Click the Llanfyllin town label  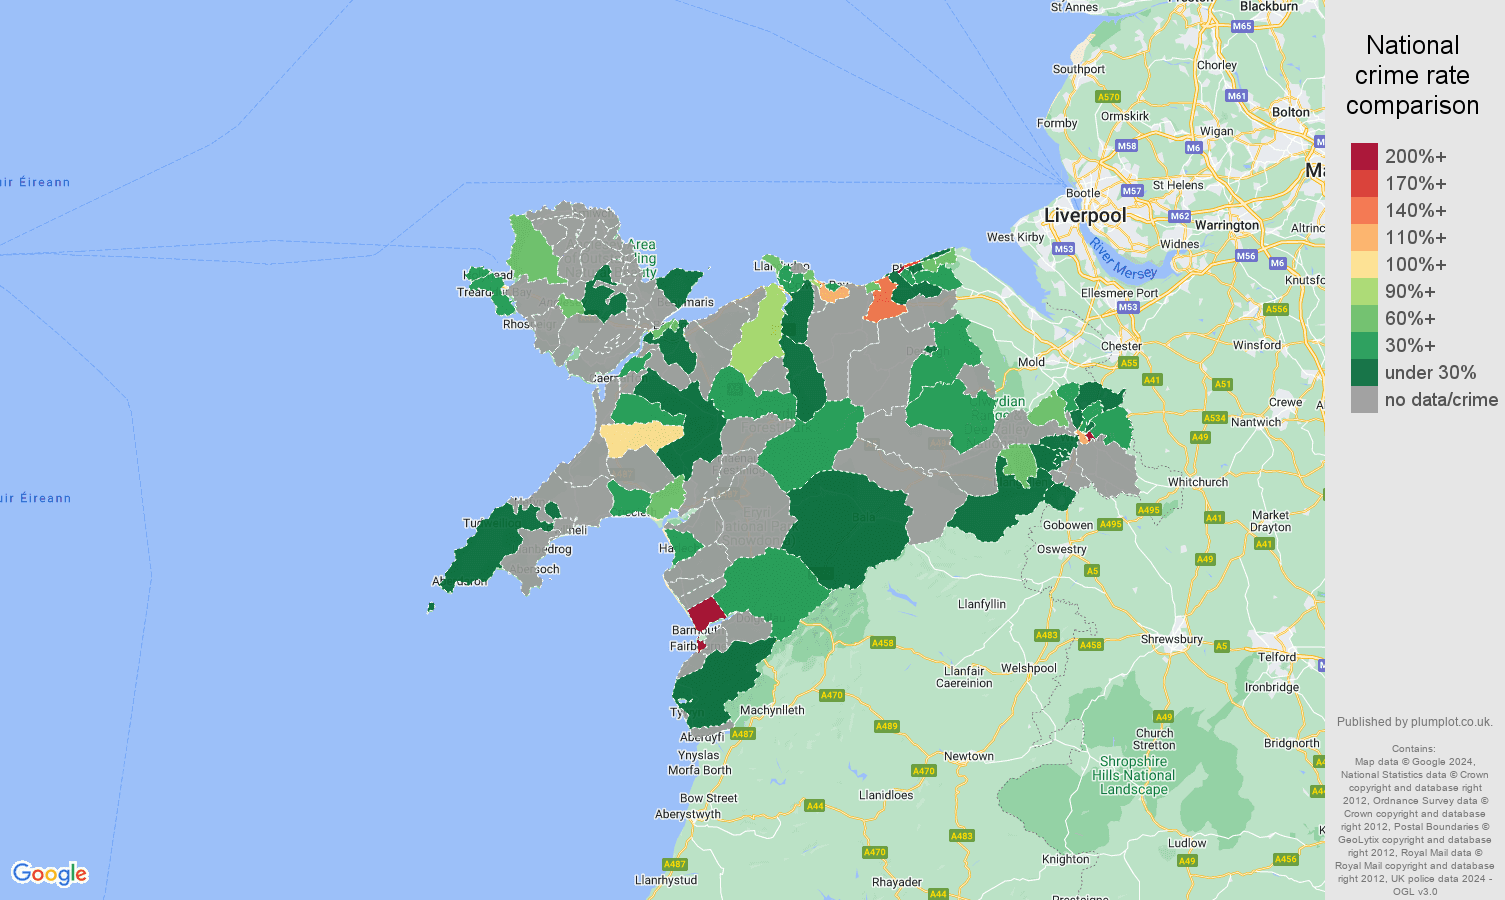point(982,604)
